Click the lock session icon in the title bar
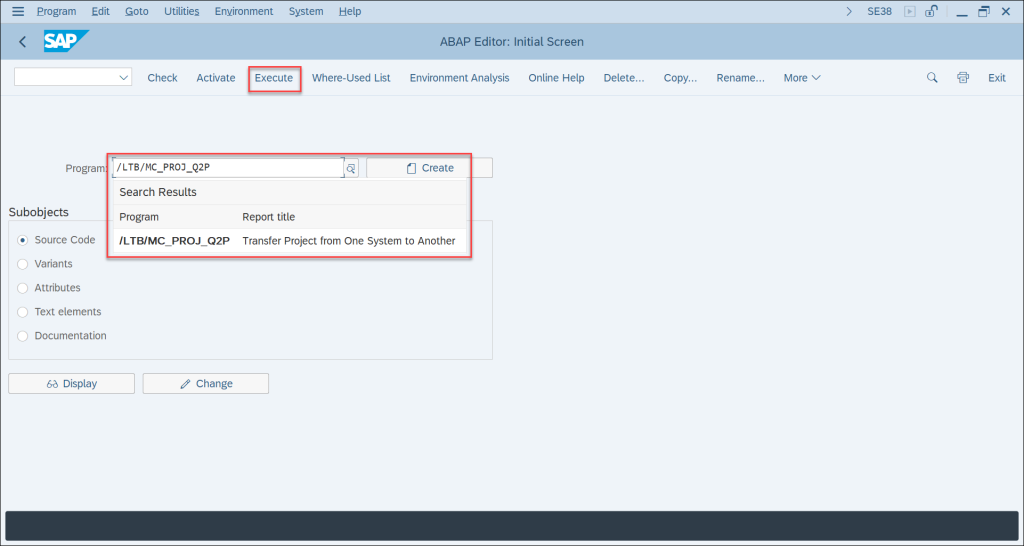The width and height of the screenshot is (1024, 546). pyautogui.click(x=932, y=11)
